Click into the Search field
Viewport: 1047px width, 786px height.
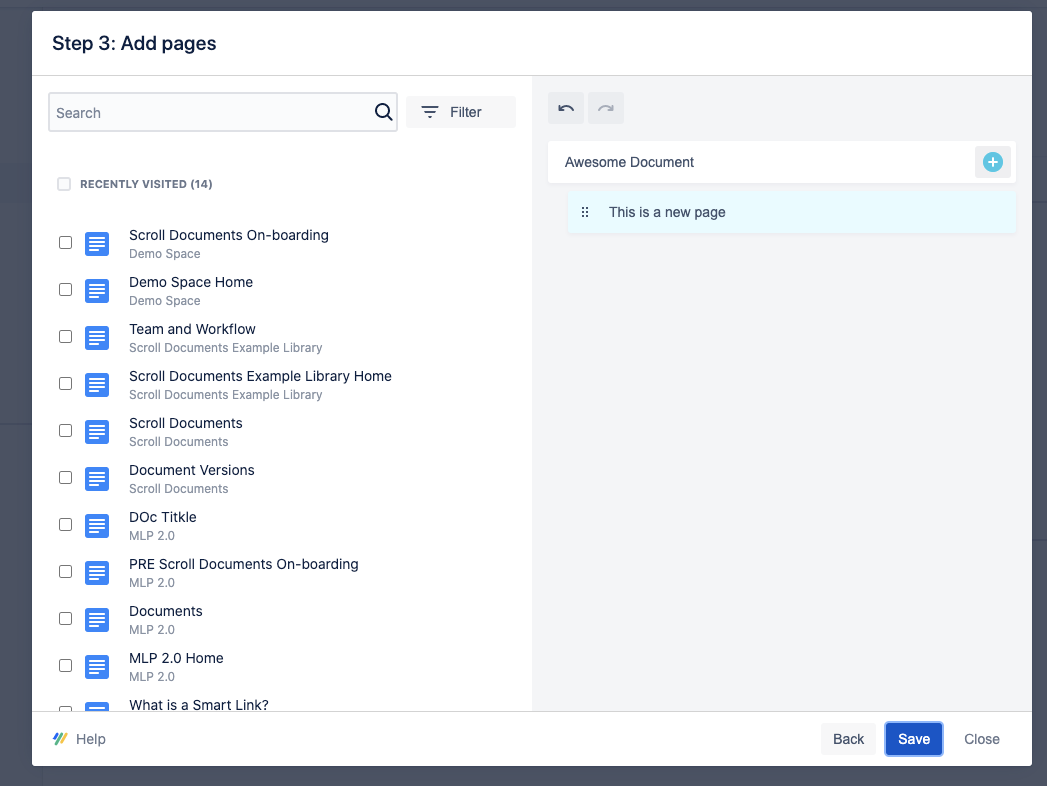click(x=210, y=113)
